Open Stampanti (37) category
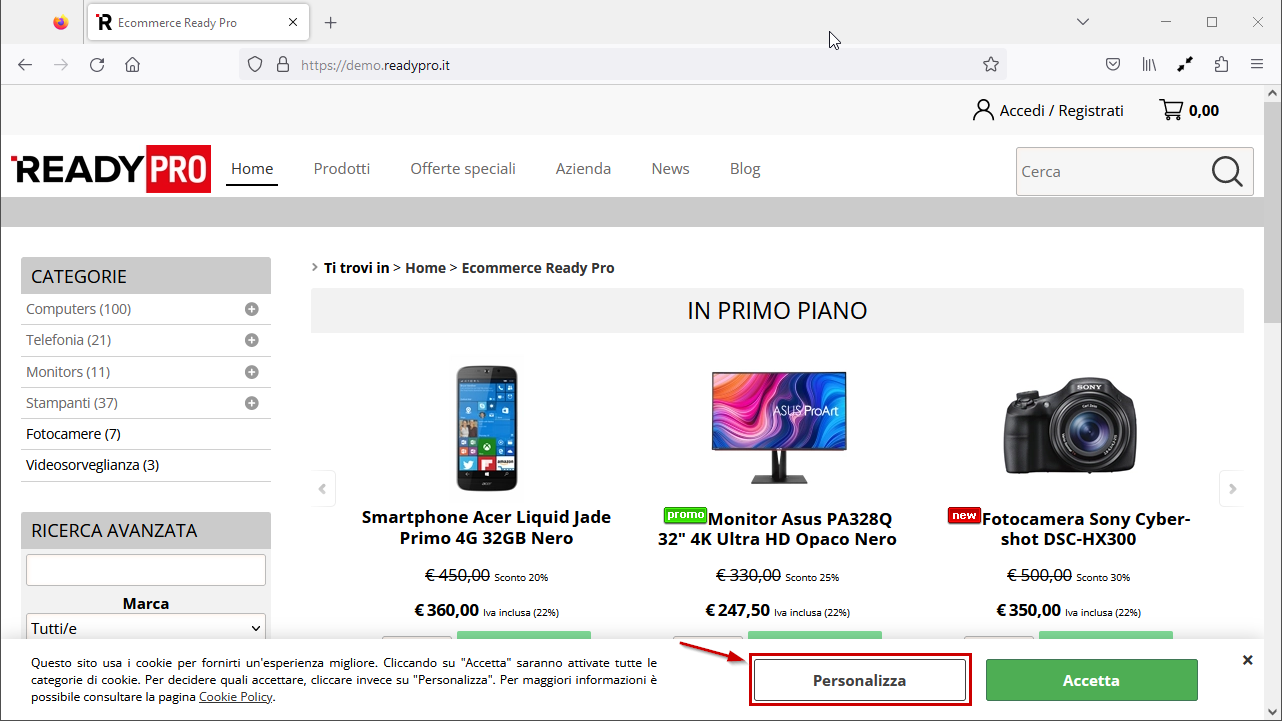 (x=72, y=403)
